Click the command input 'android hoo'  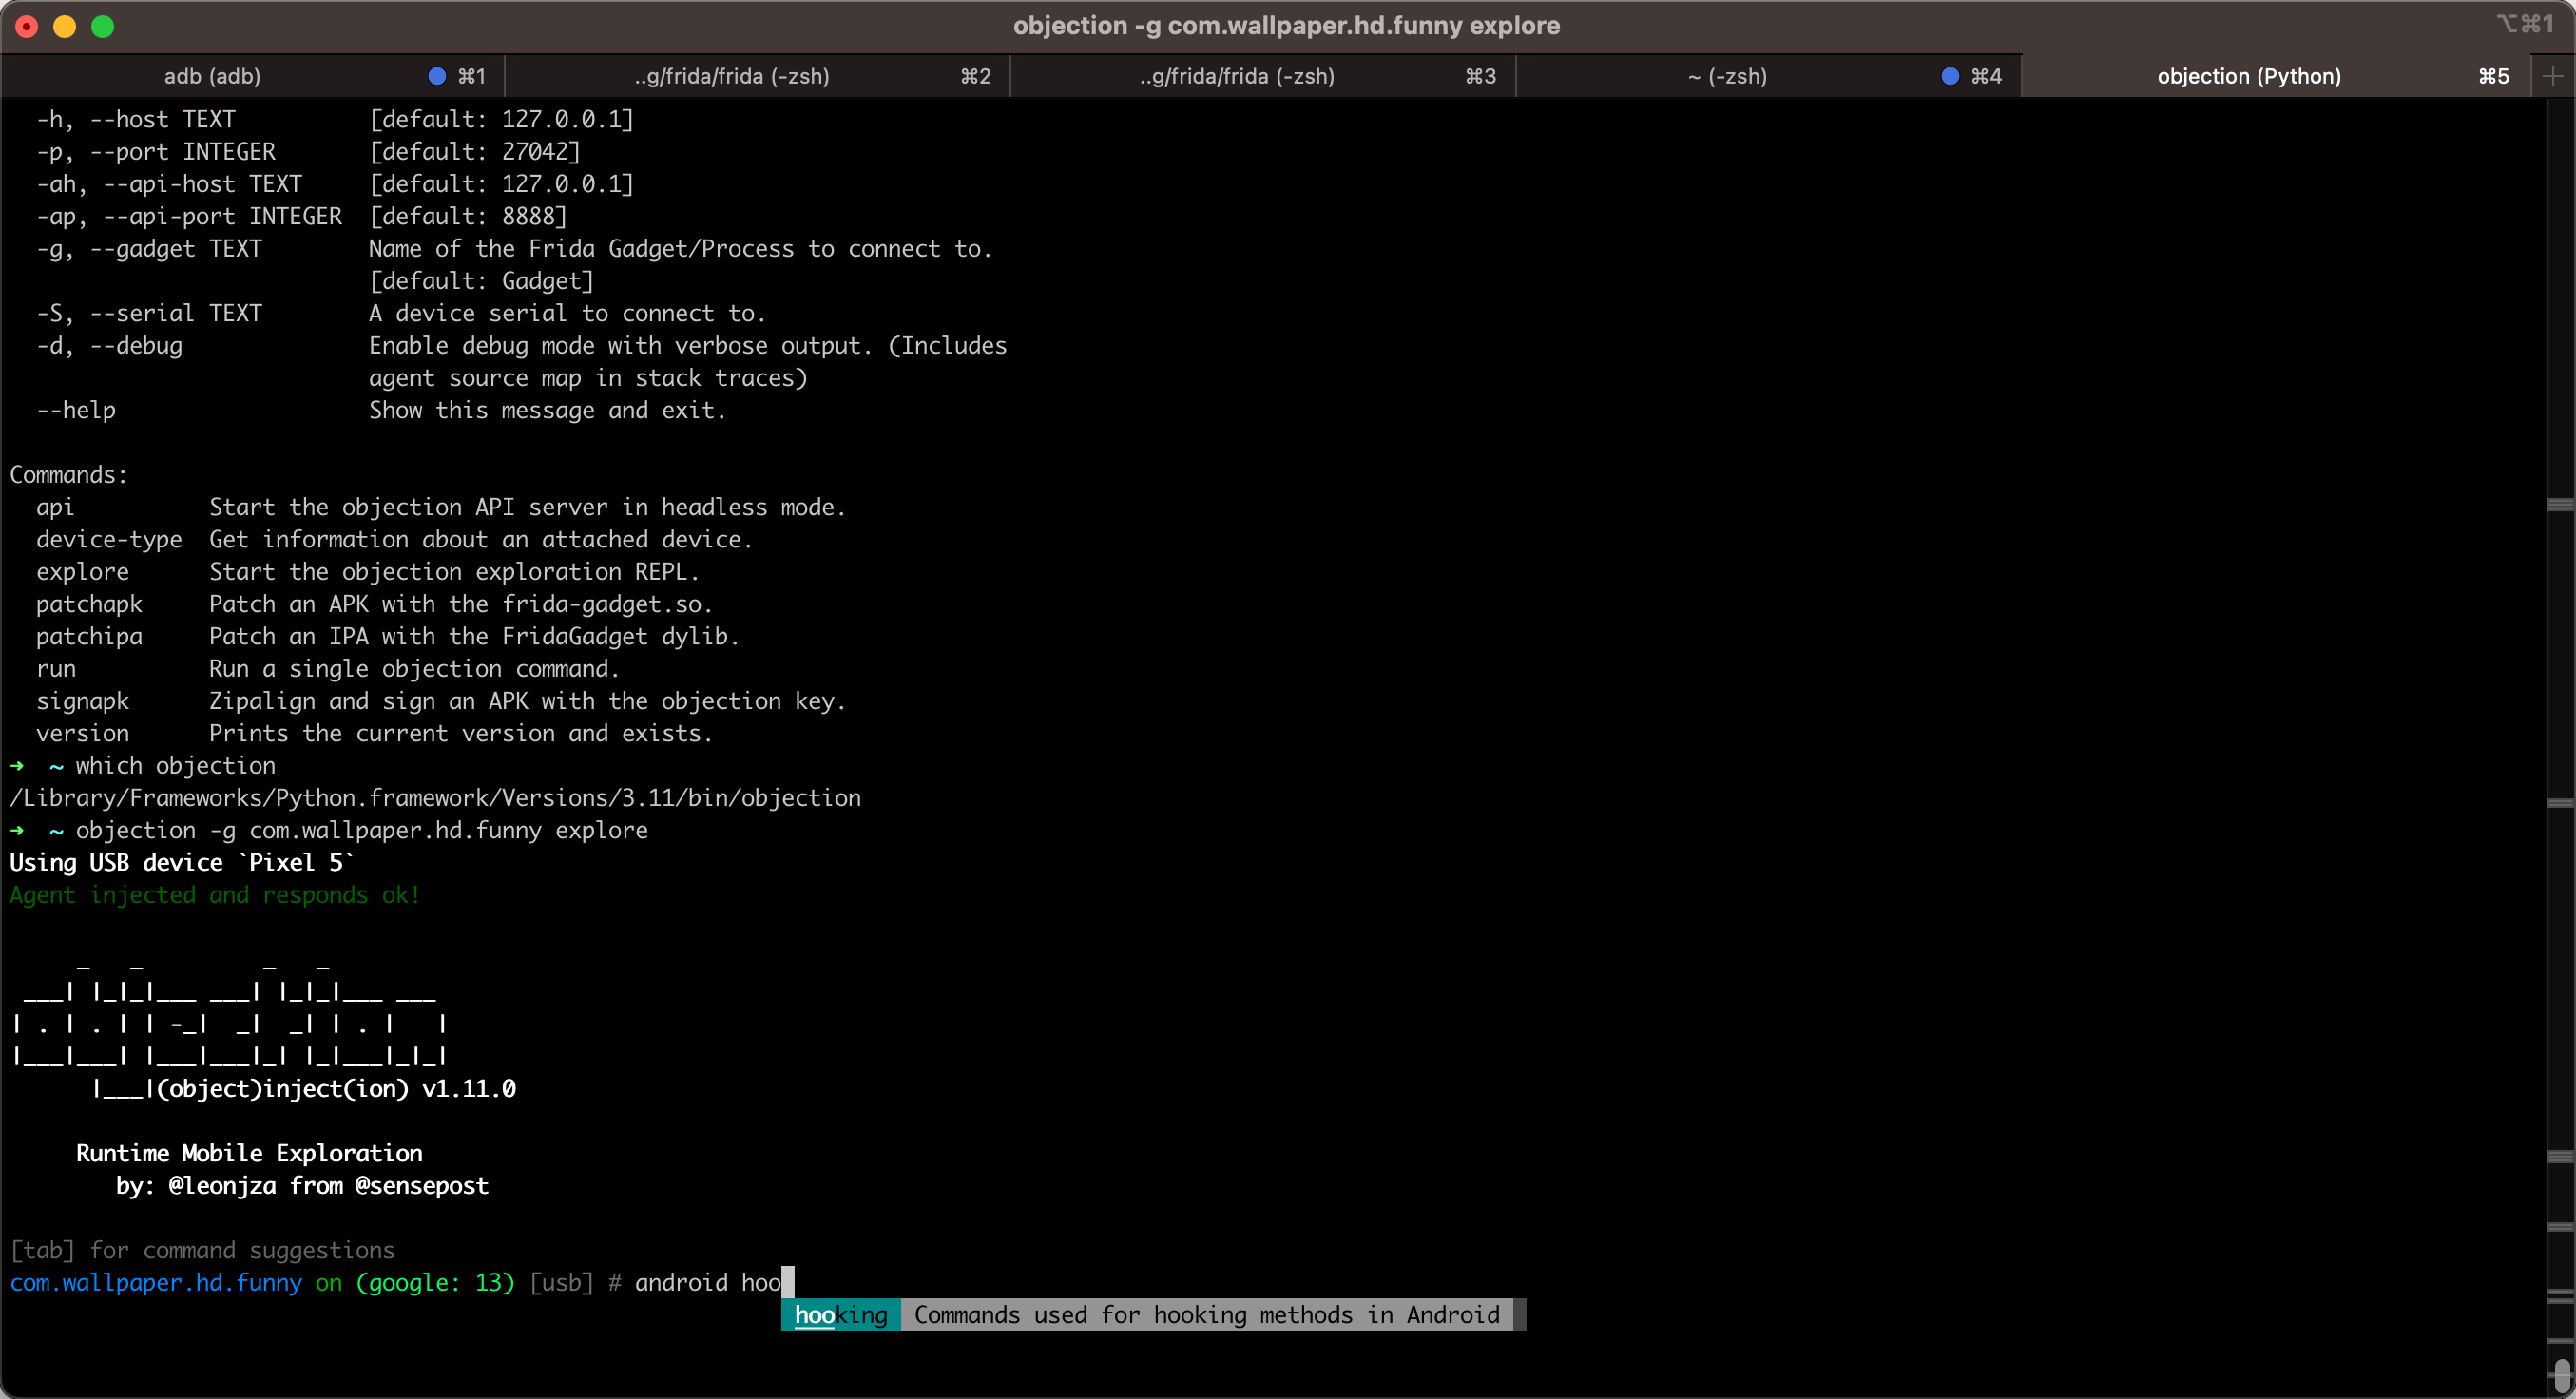coord(708,1283)
